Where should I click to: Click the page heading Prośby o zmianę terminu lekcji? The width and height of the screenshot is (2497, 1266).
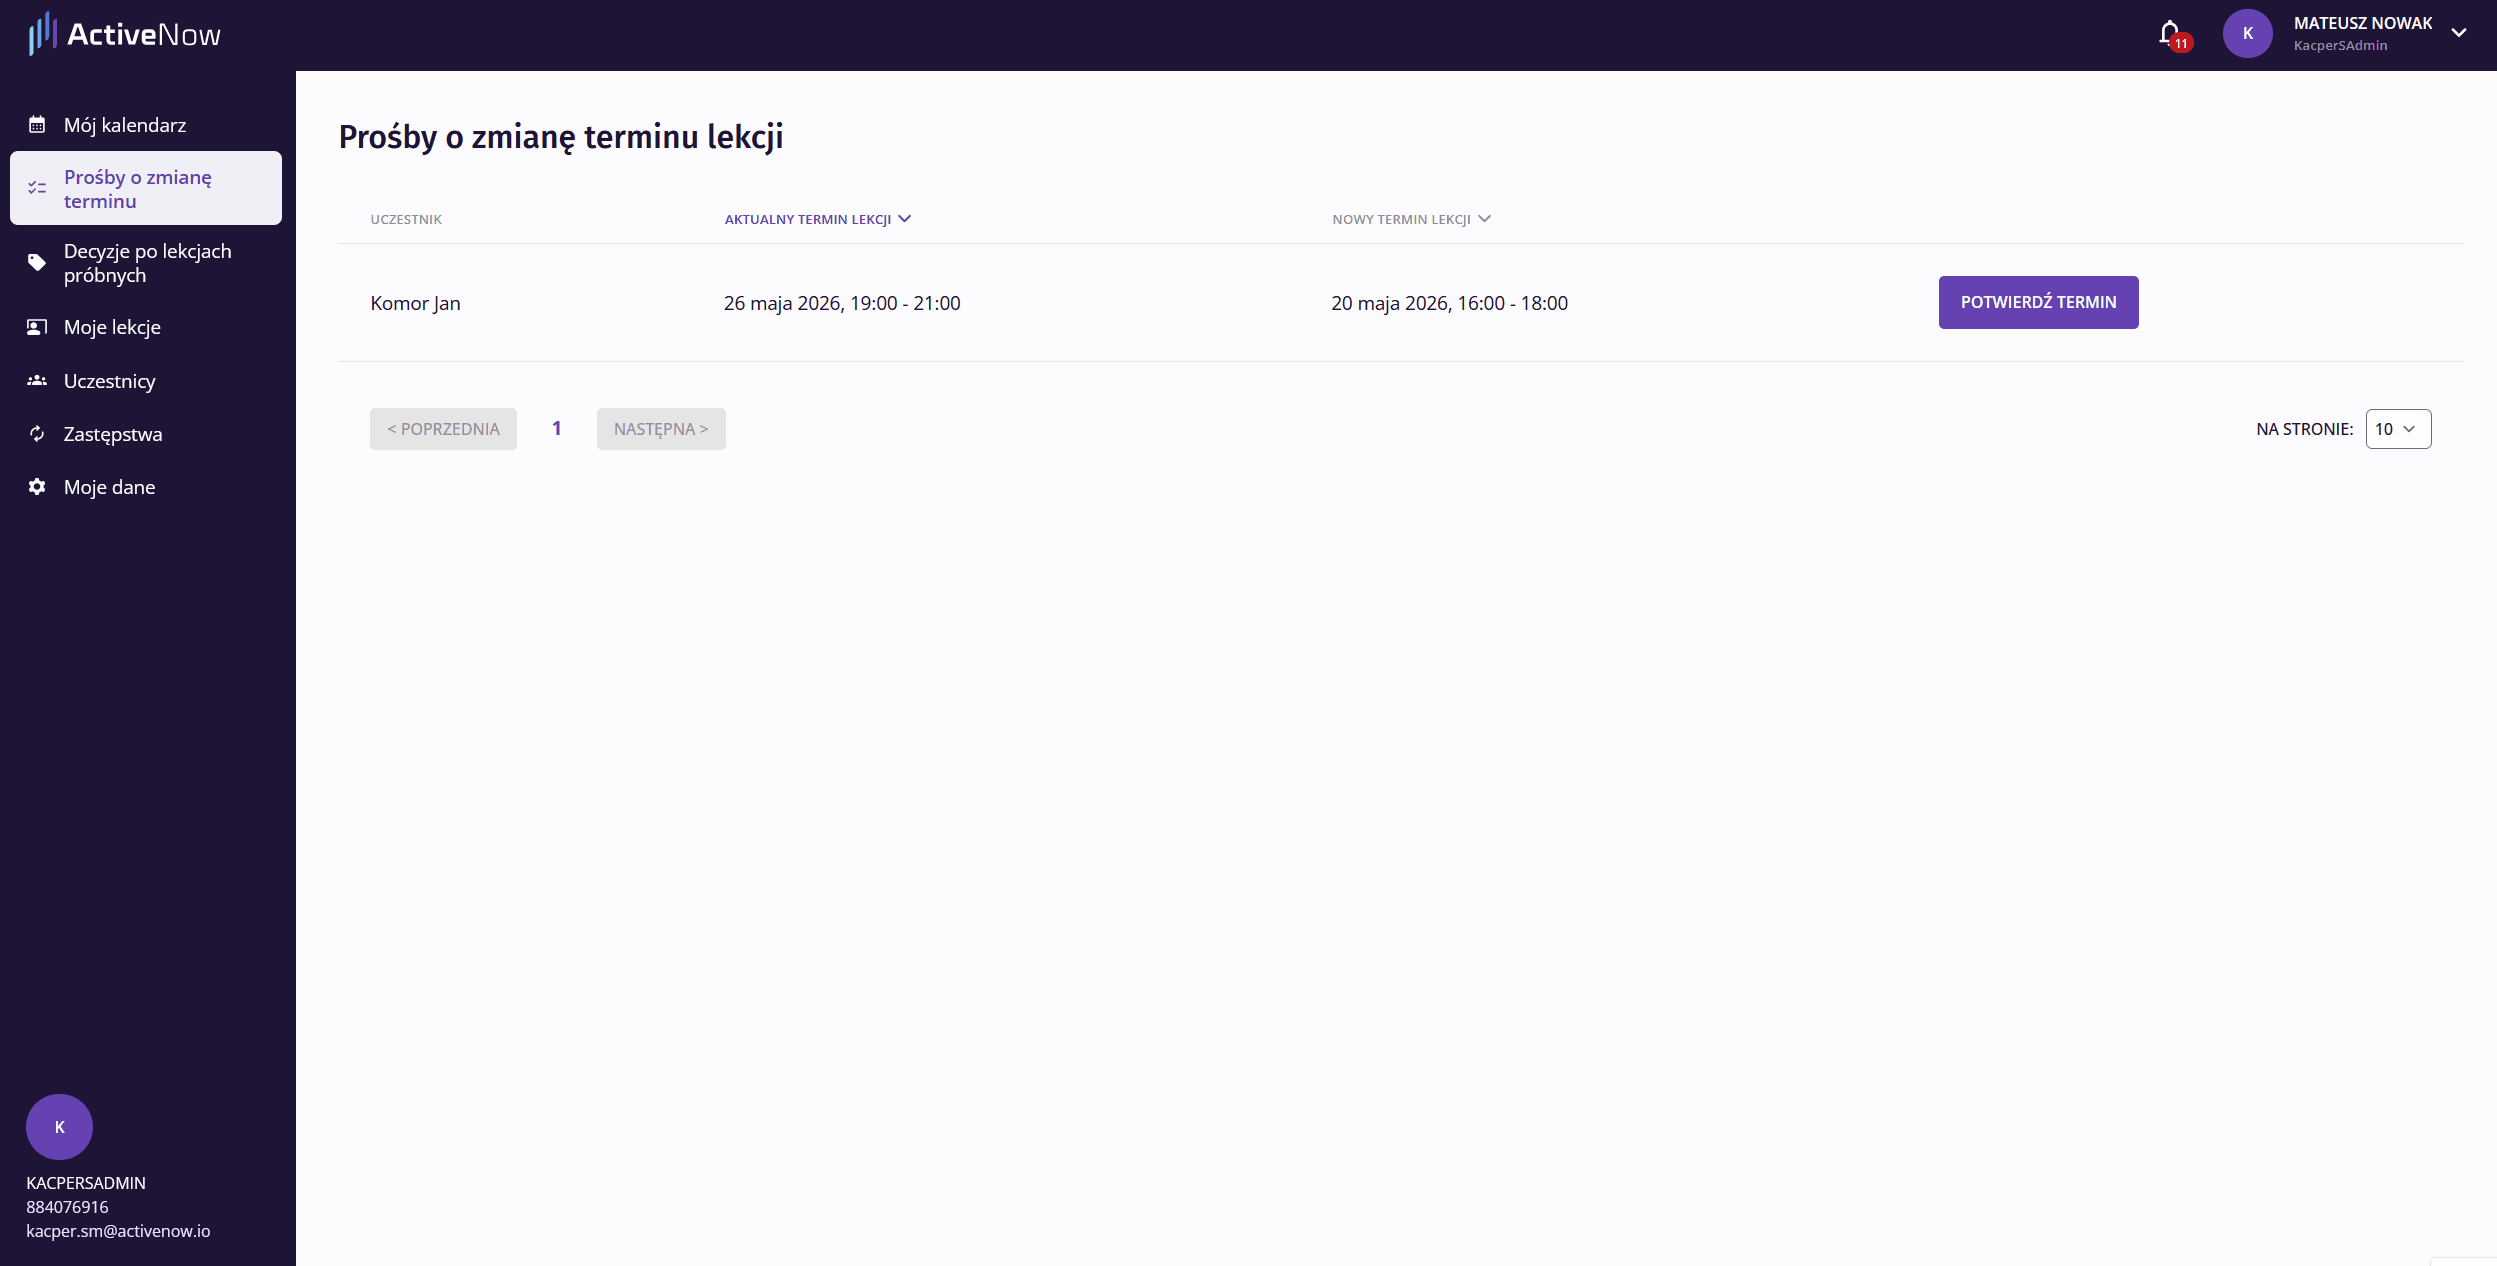pyautogui.click(x=561, y=137)
